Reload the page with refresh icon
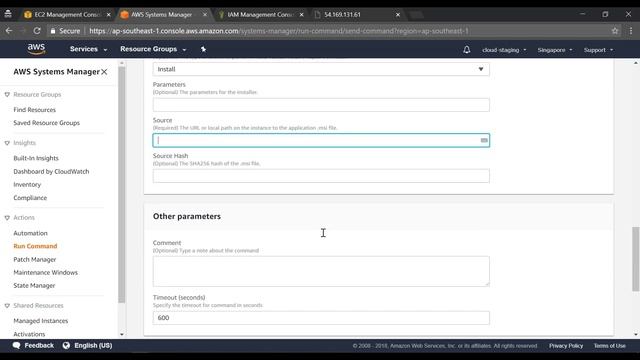Viewport: 640px width, 360px height. click(37, 31)
